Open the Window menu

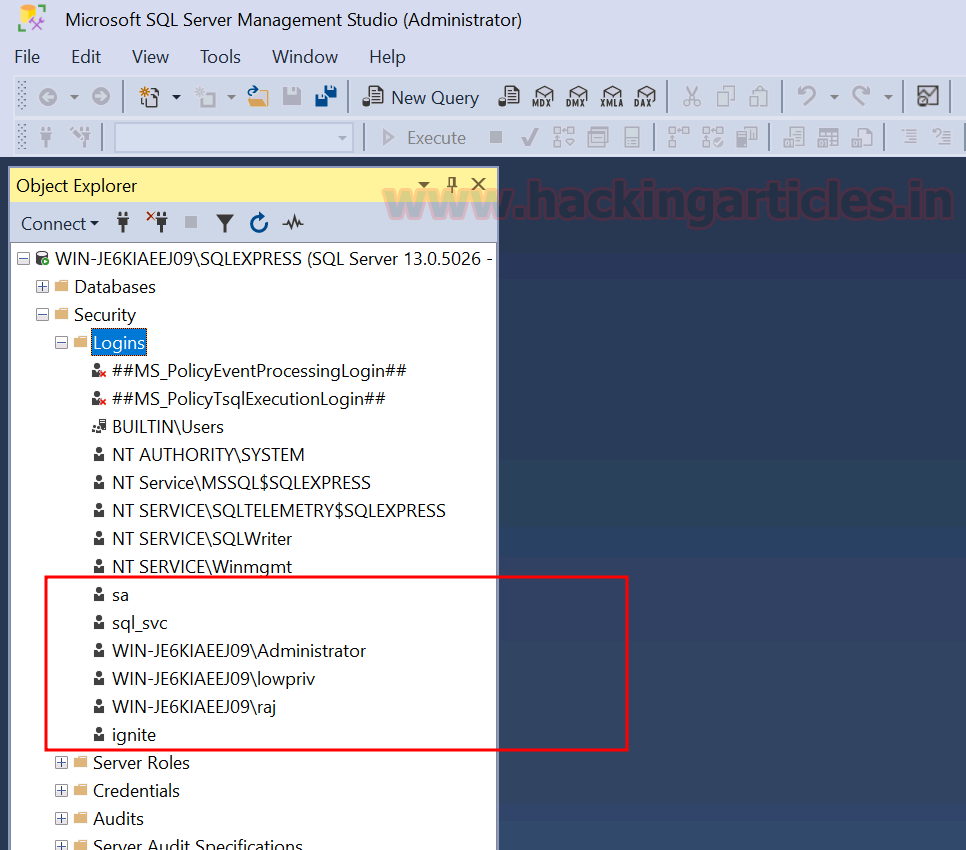coord(305,57)
